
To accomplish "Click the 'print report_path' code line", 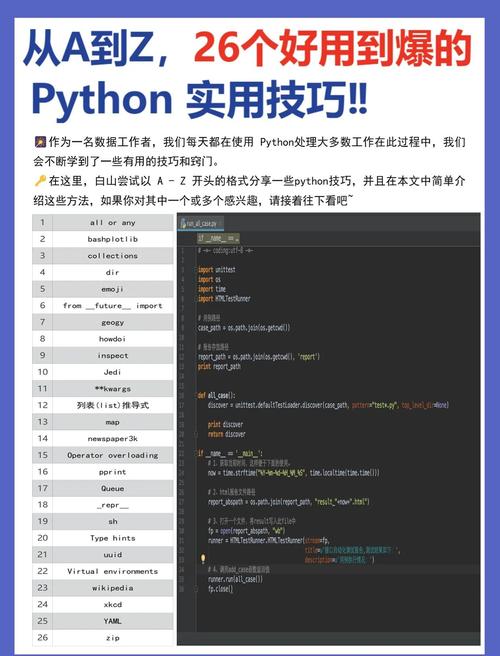I will [219, 366].
